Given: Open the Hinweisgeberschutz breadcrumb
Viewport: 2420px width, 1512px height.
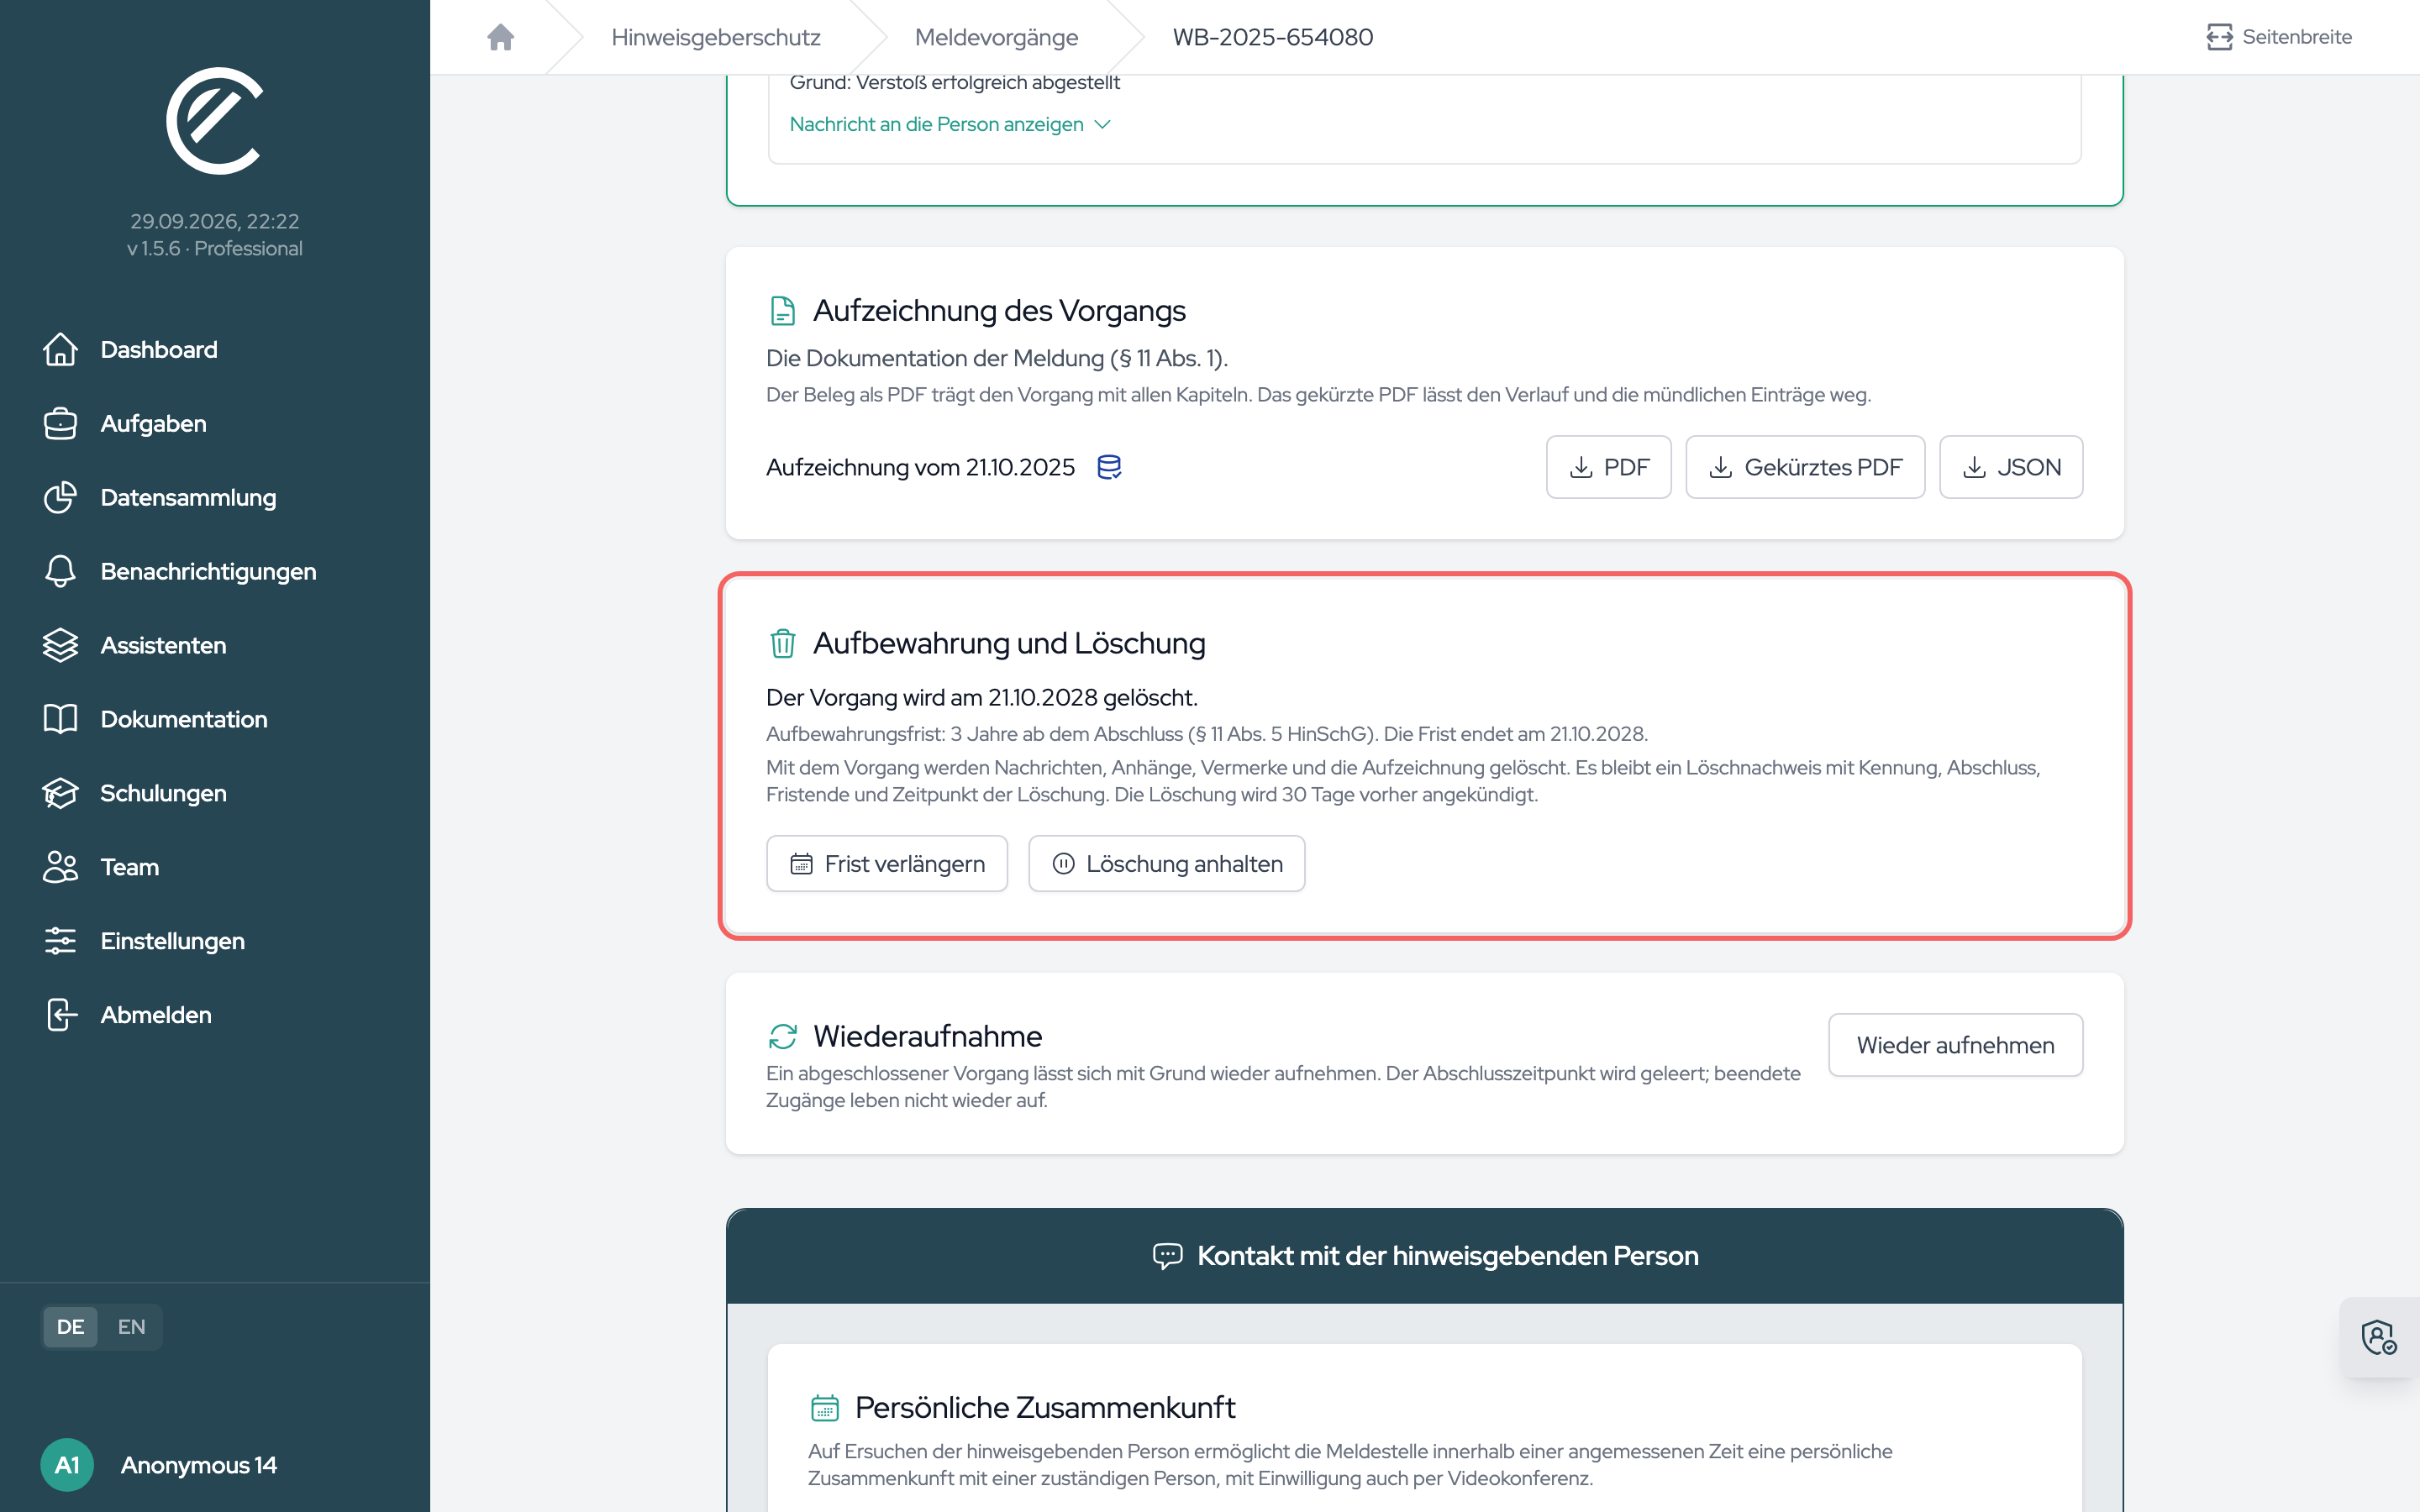Looking at the screenshot, I should 715,37.
